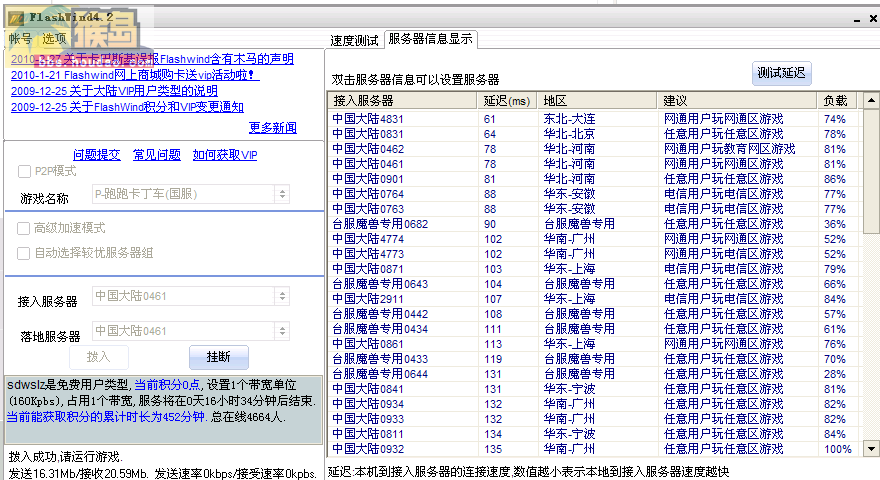Select server row 中国大陆0901
The width and height of the screenshot is (880, 480).
(594, 179)
